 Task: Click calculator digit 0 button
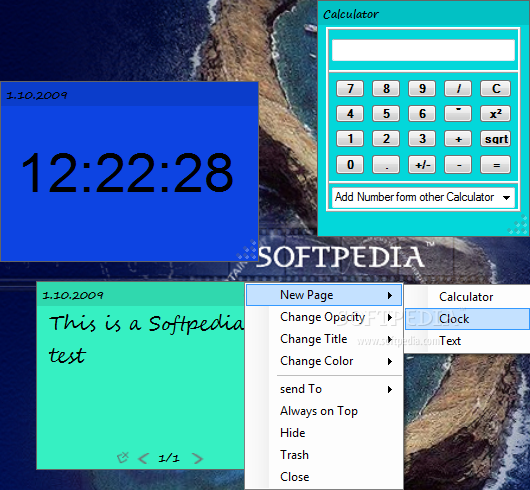coord(350,165)
